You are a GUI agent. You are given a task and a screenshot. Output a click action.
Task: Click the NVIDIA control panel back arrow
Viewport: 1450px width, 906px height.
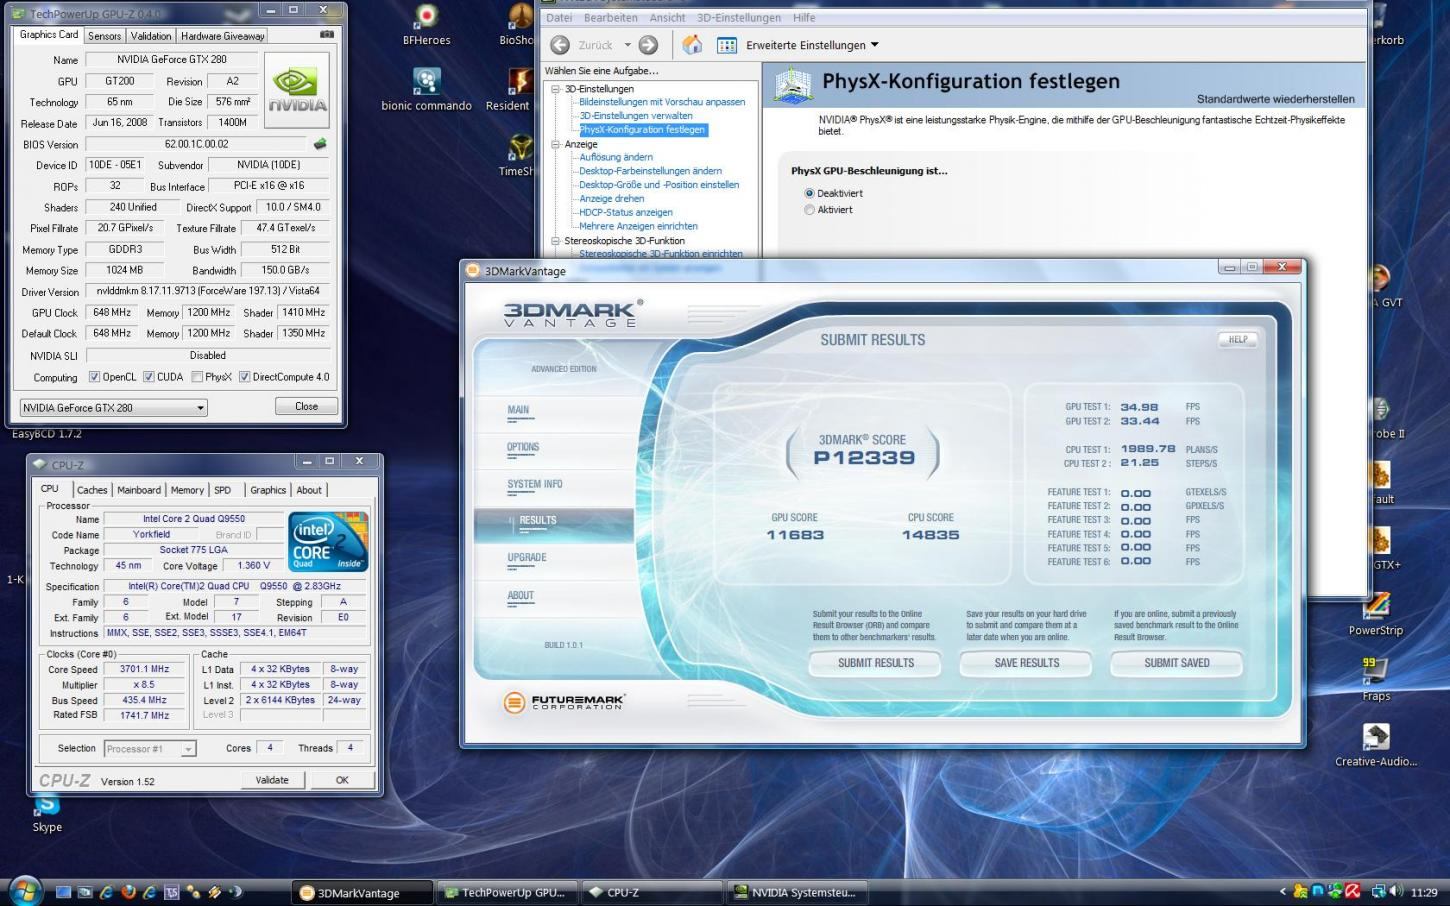coord(560,45)
